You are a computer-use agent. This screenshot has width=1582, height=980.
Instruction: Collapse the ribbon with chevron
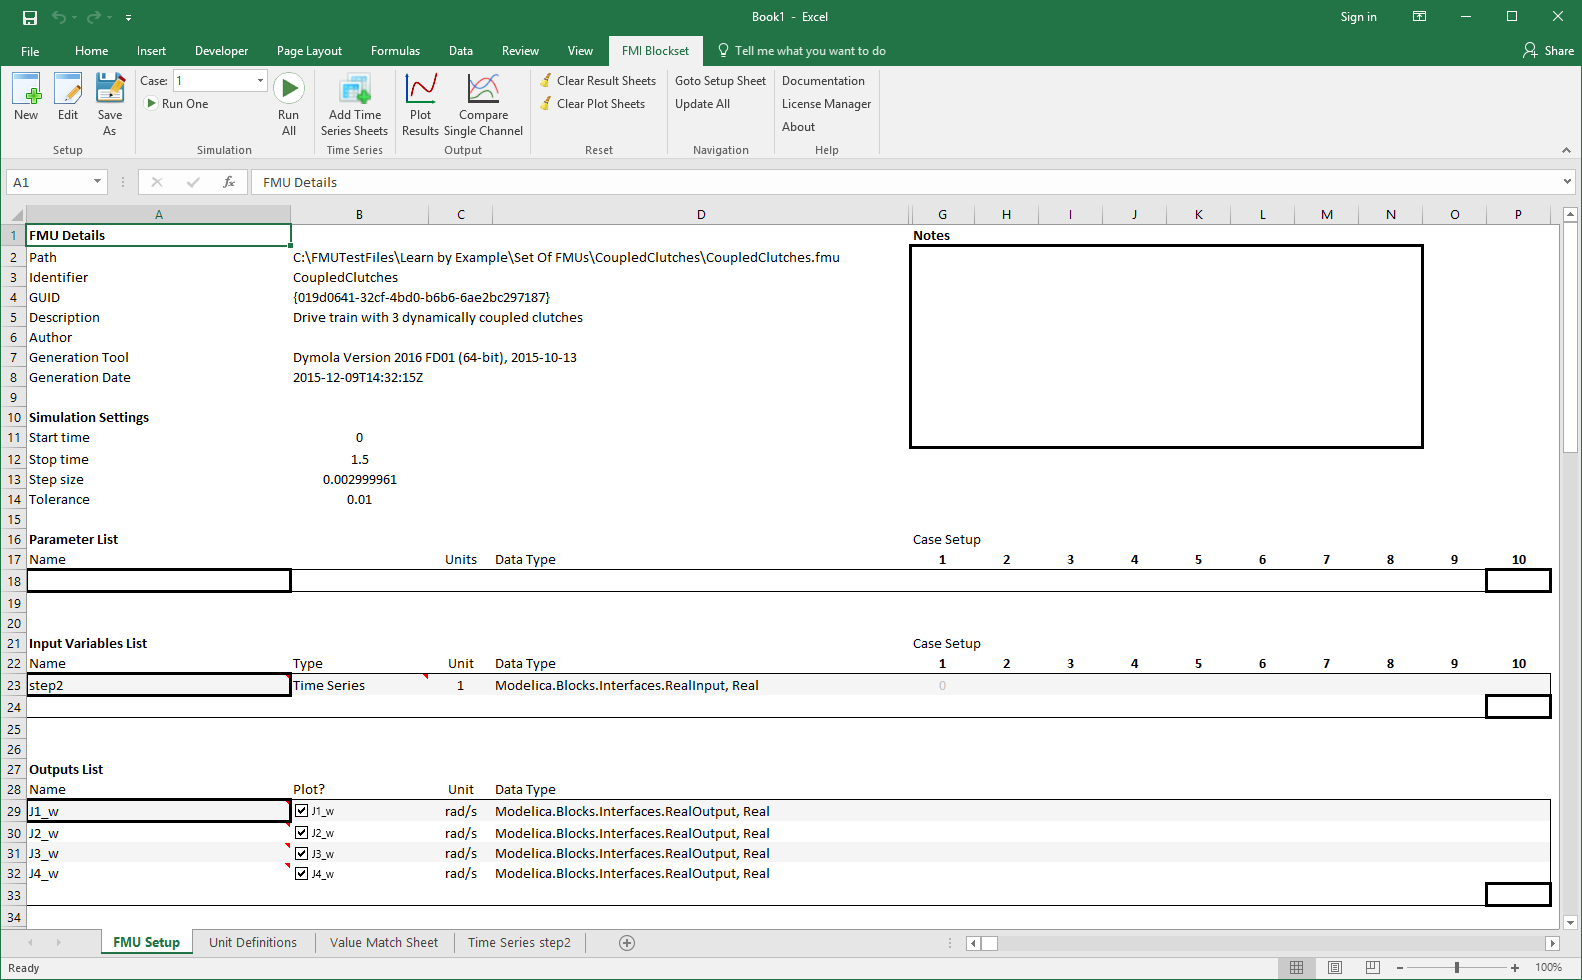point(1566,150)
